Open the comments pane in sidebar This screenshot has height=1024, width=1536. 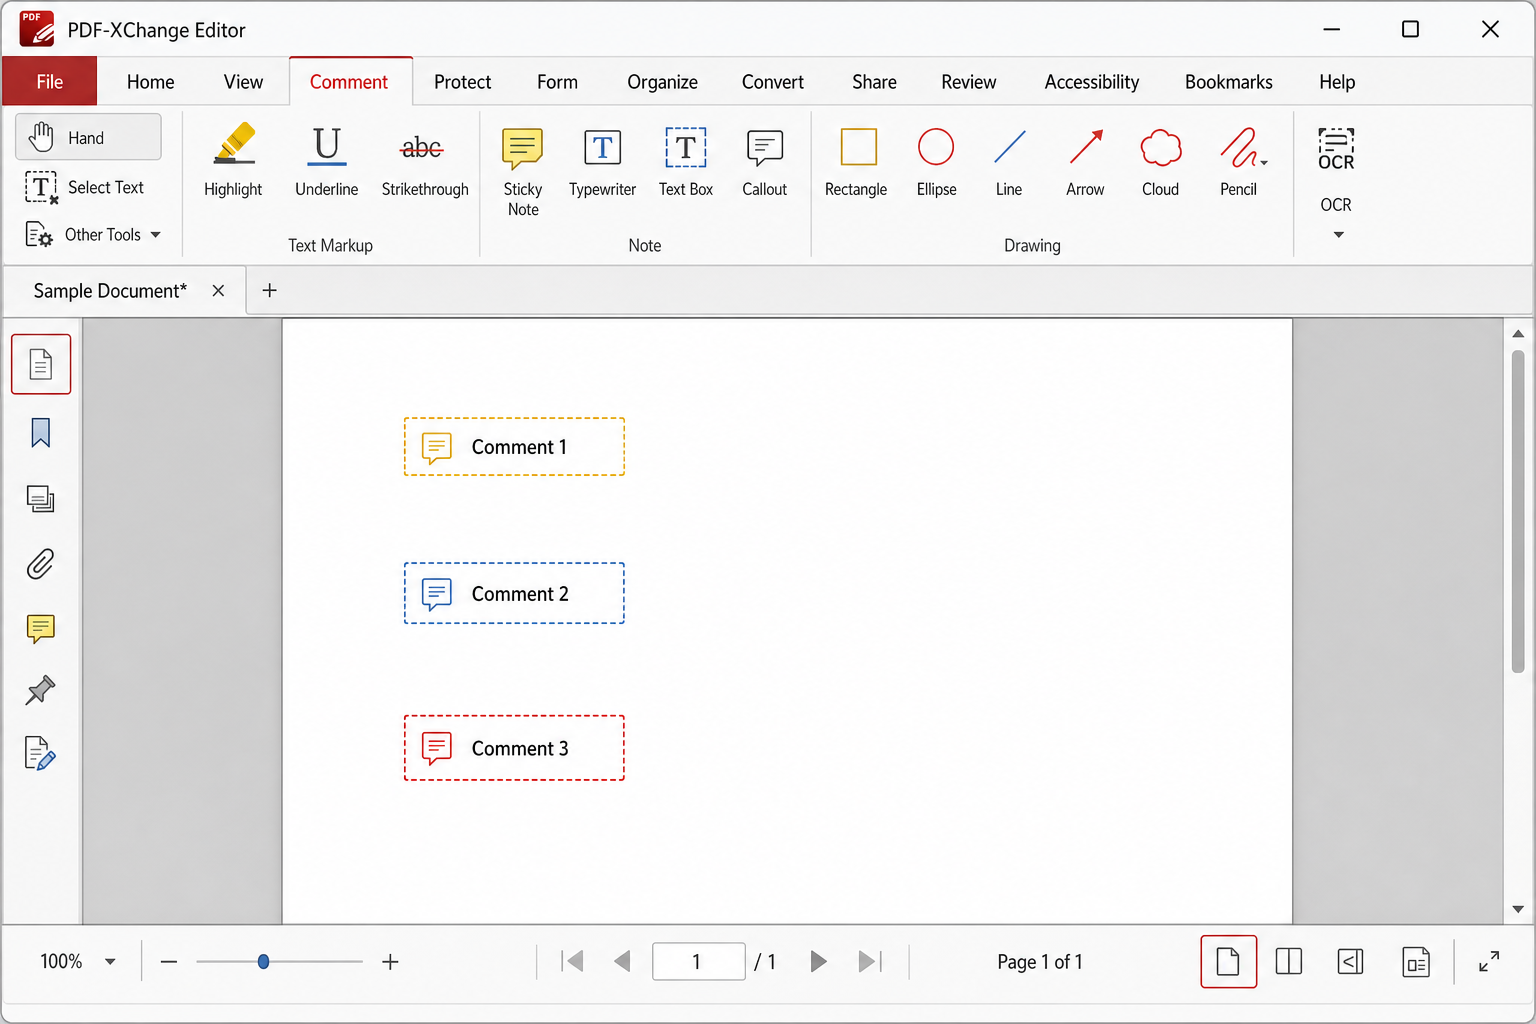[41, 628]
